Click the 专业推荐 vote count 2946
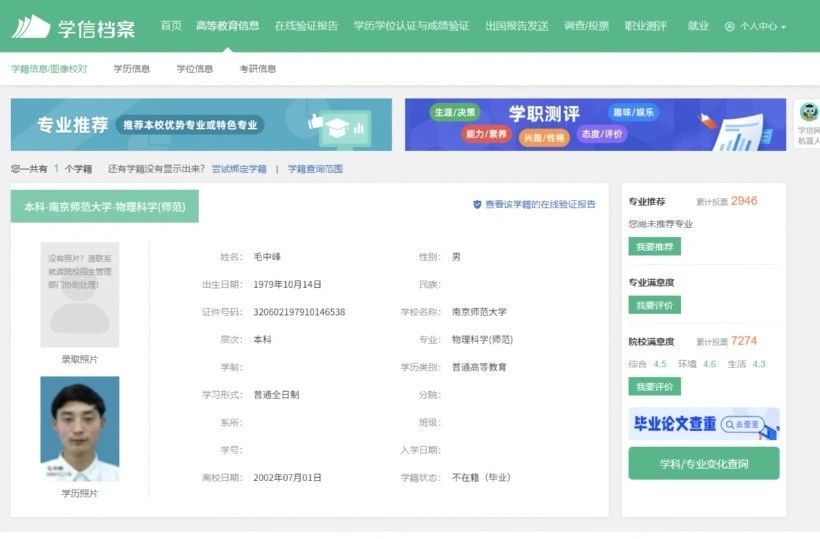 point(744,201)
